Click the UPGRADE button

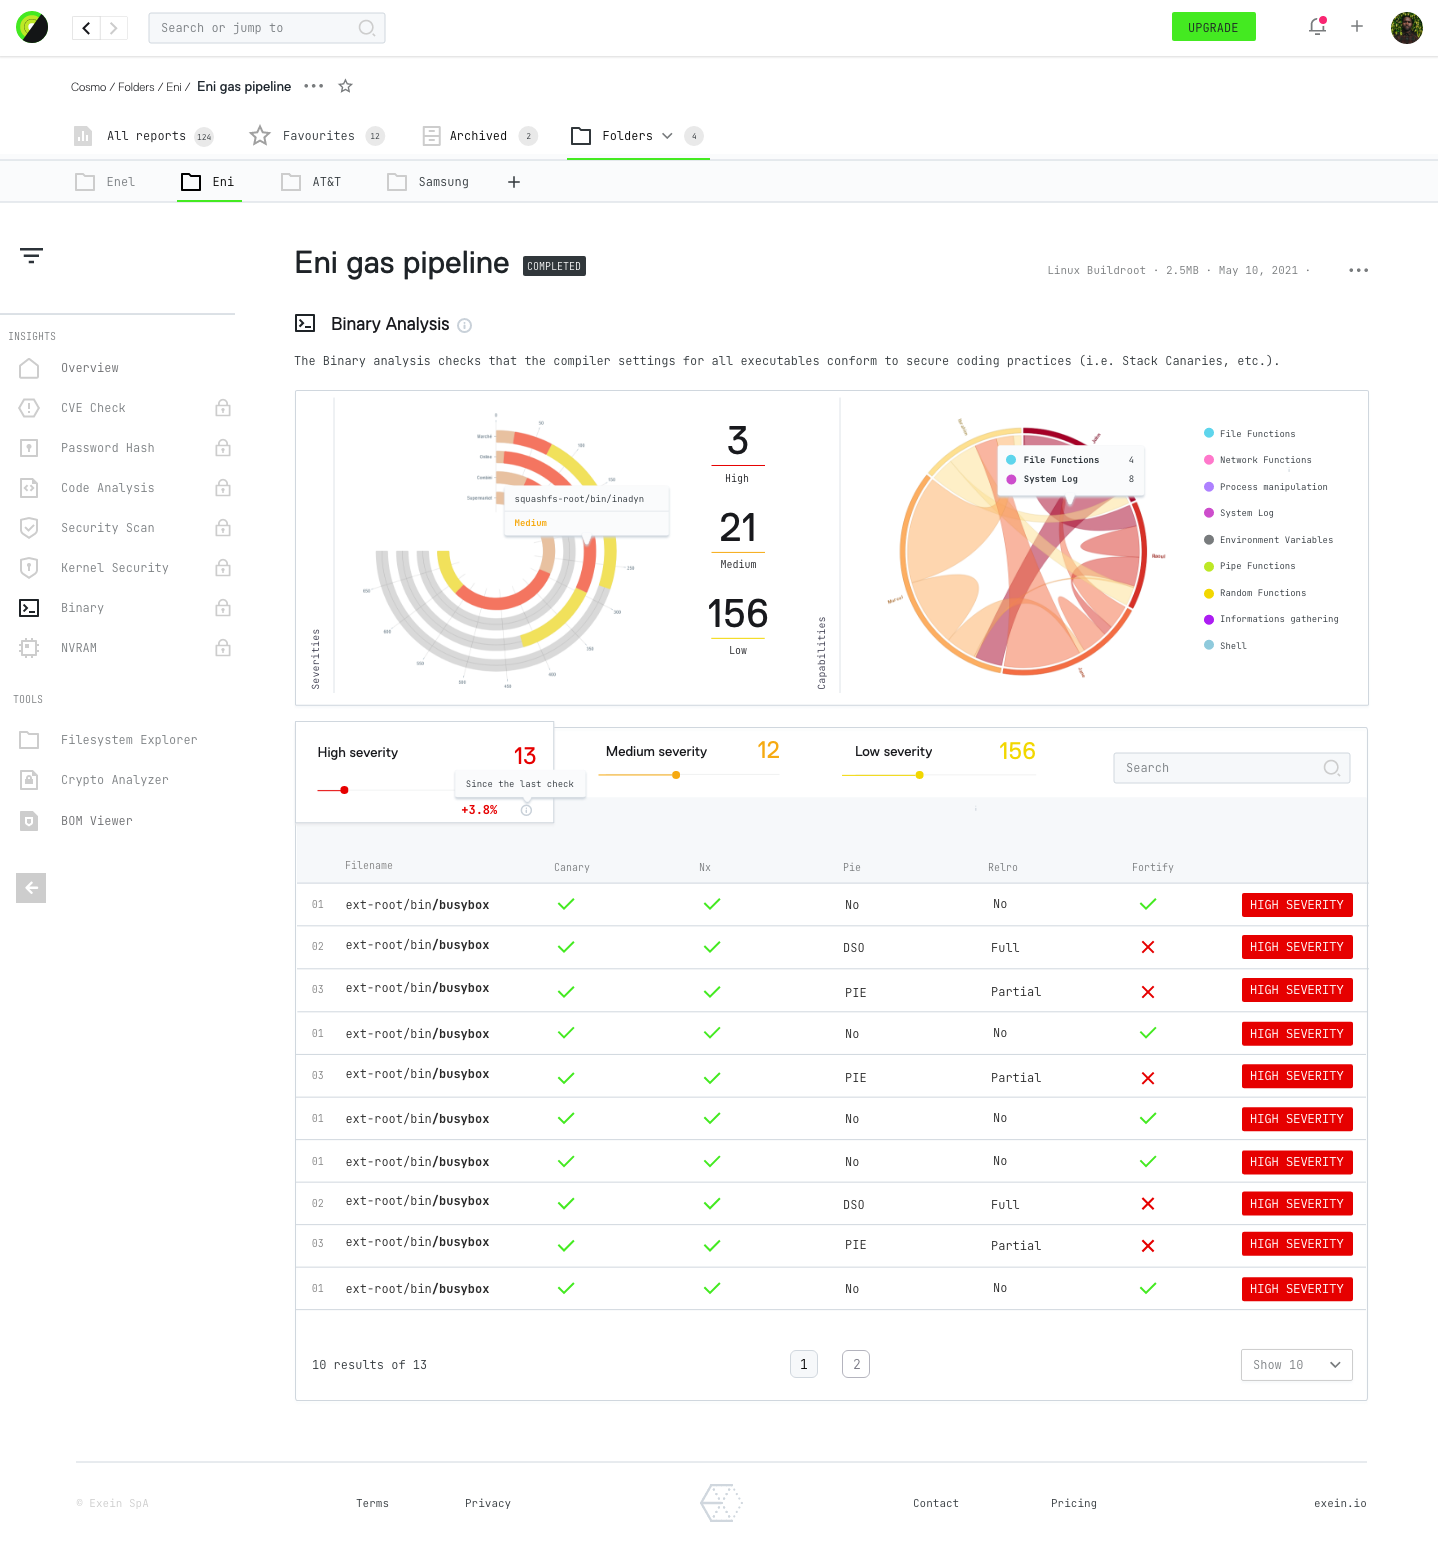pos(1213,27)
